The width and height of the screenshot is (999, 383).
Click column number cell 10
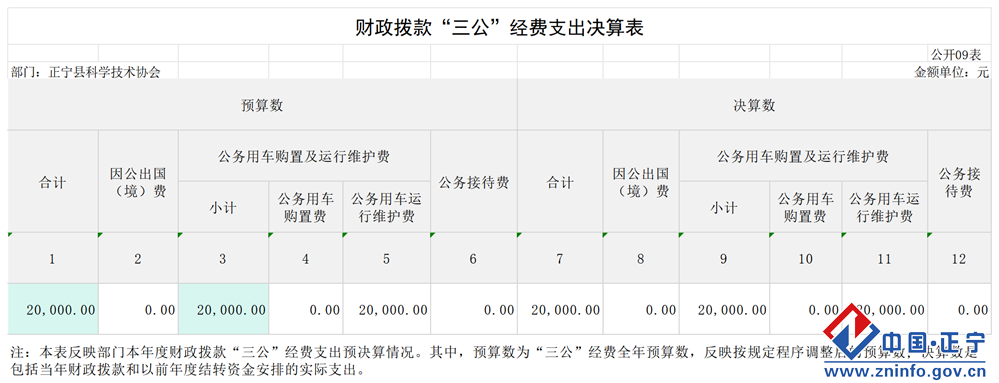806,259
